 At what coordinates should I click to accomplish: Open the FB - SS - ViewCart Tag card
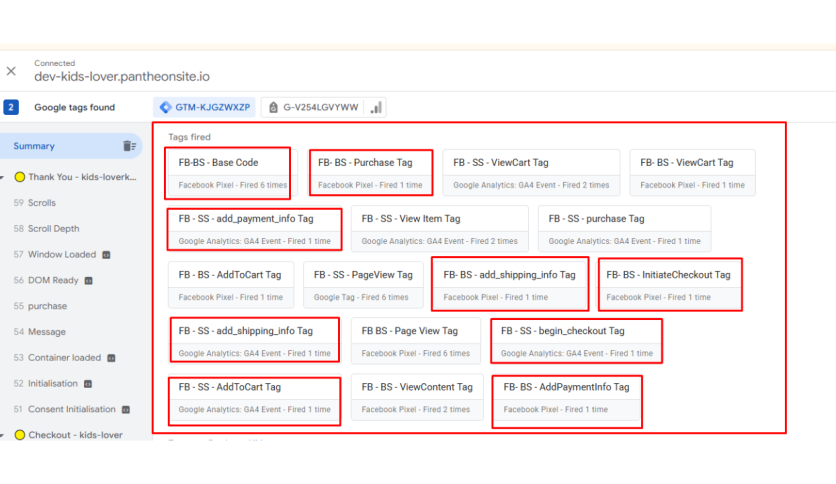tap(531, 173)
